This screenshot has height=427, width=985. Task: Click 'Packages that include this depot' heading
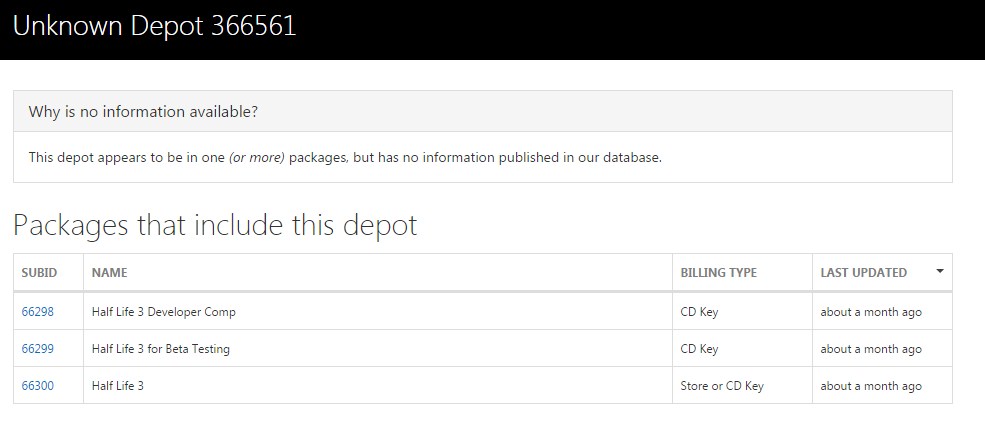[215, 225]
